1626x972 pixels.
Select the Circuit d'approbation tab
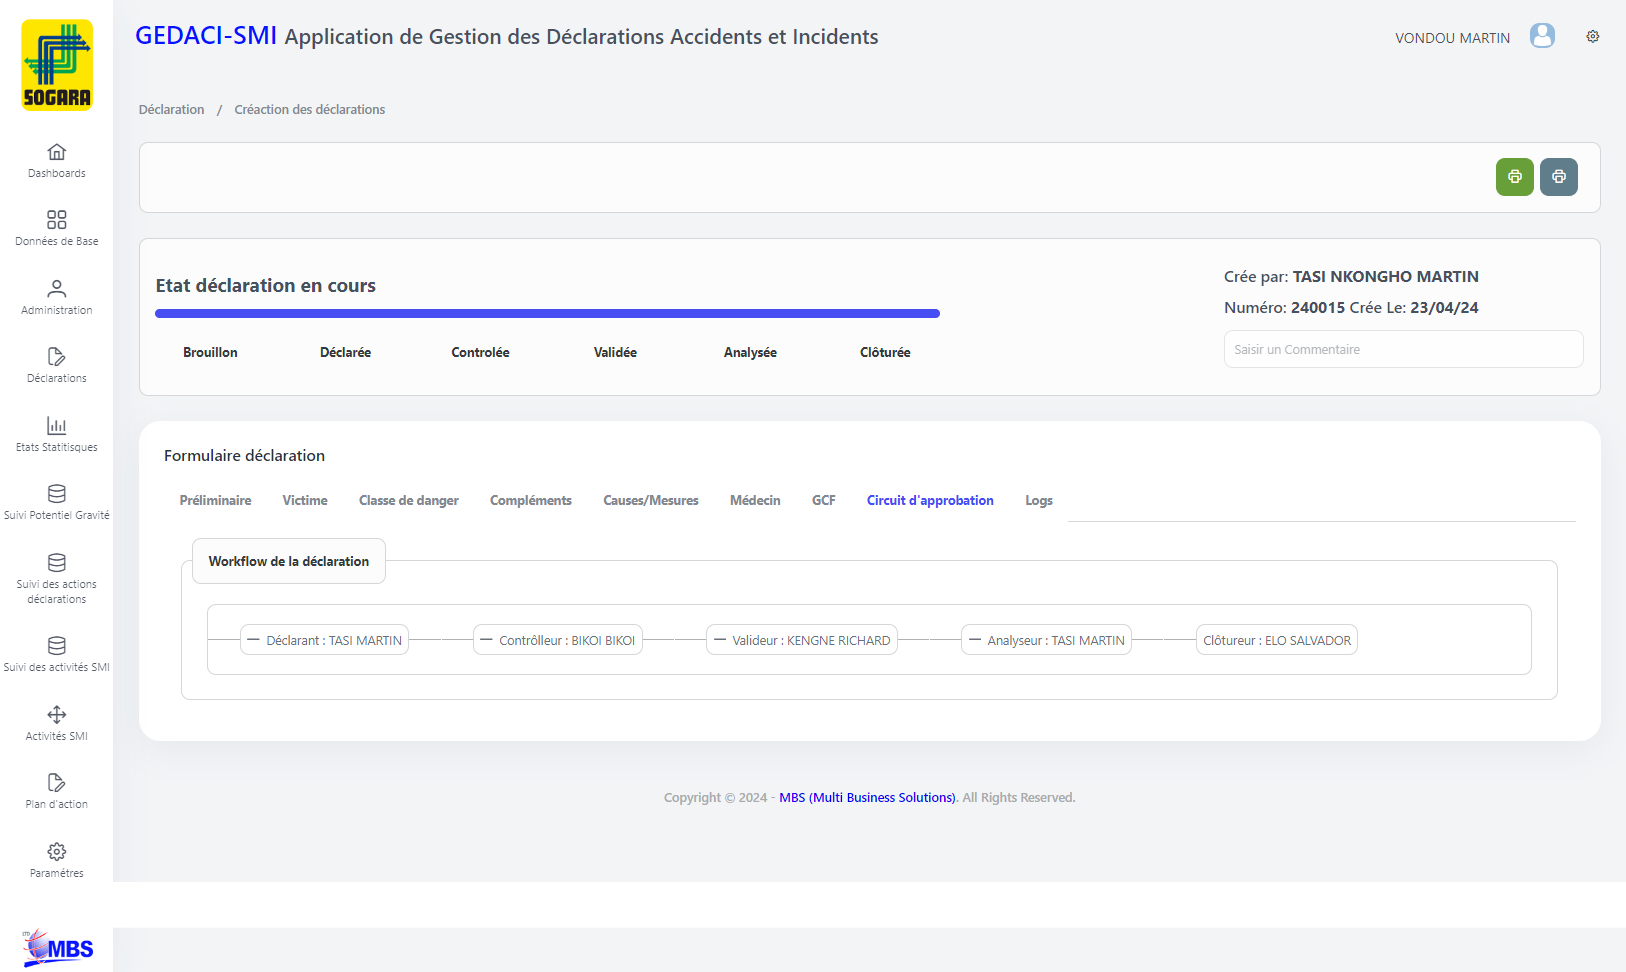(x=930, y=500)
